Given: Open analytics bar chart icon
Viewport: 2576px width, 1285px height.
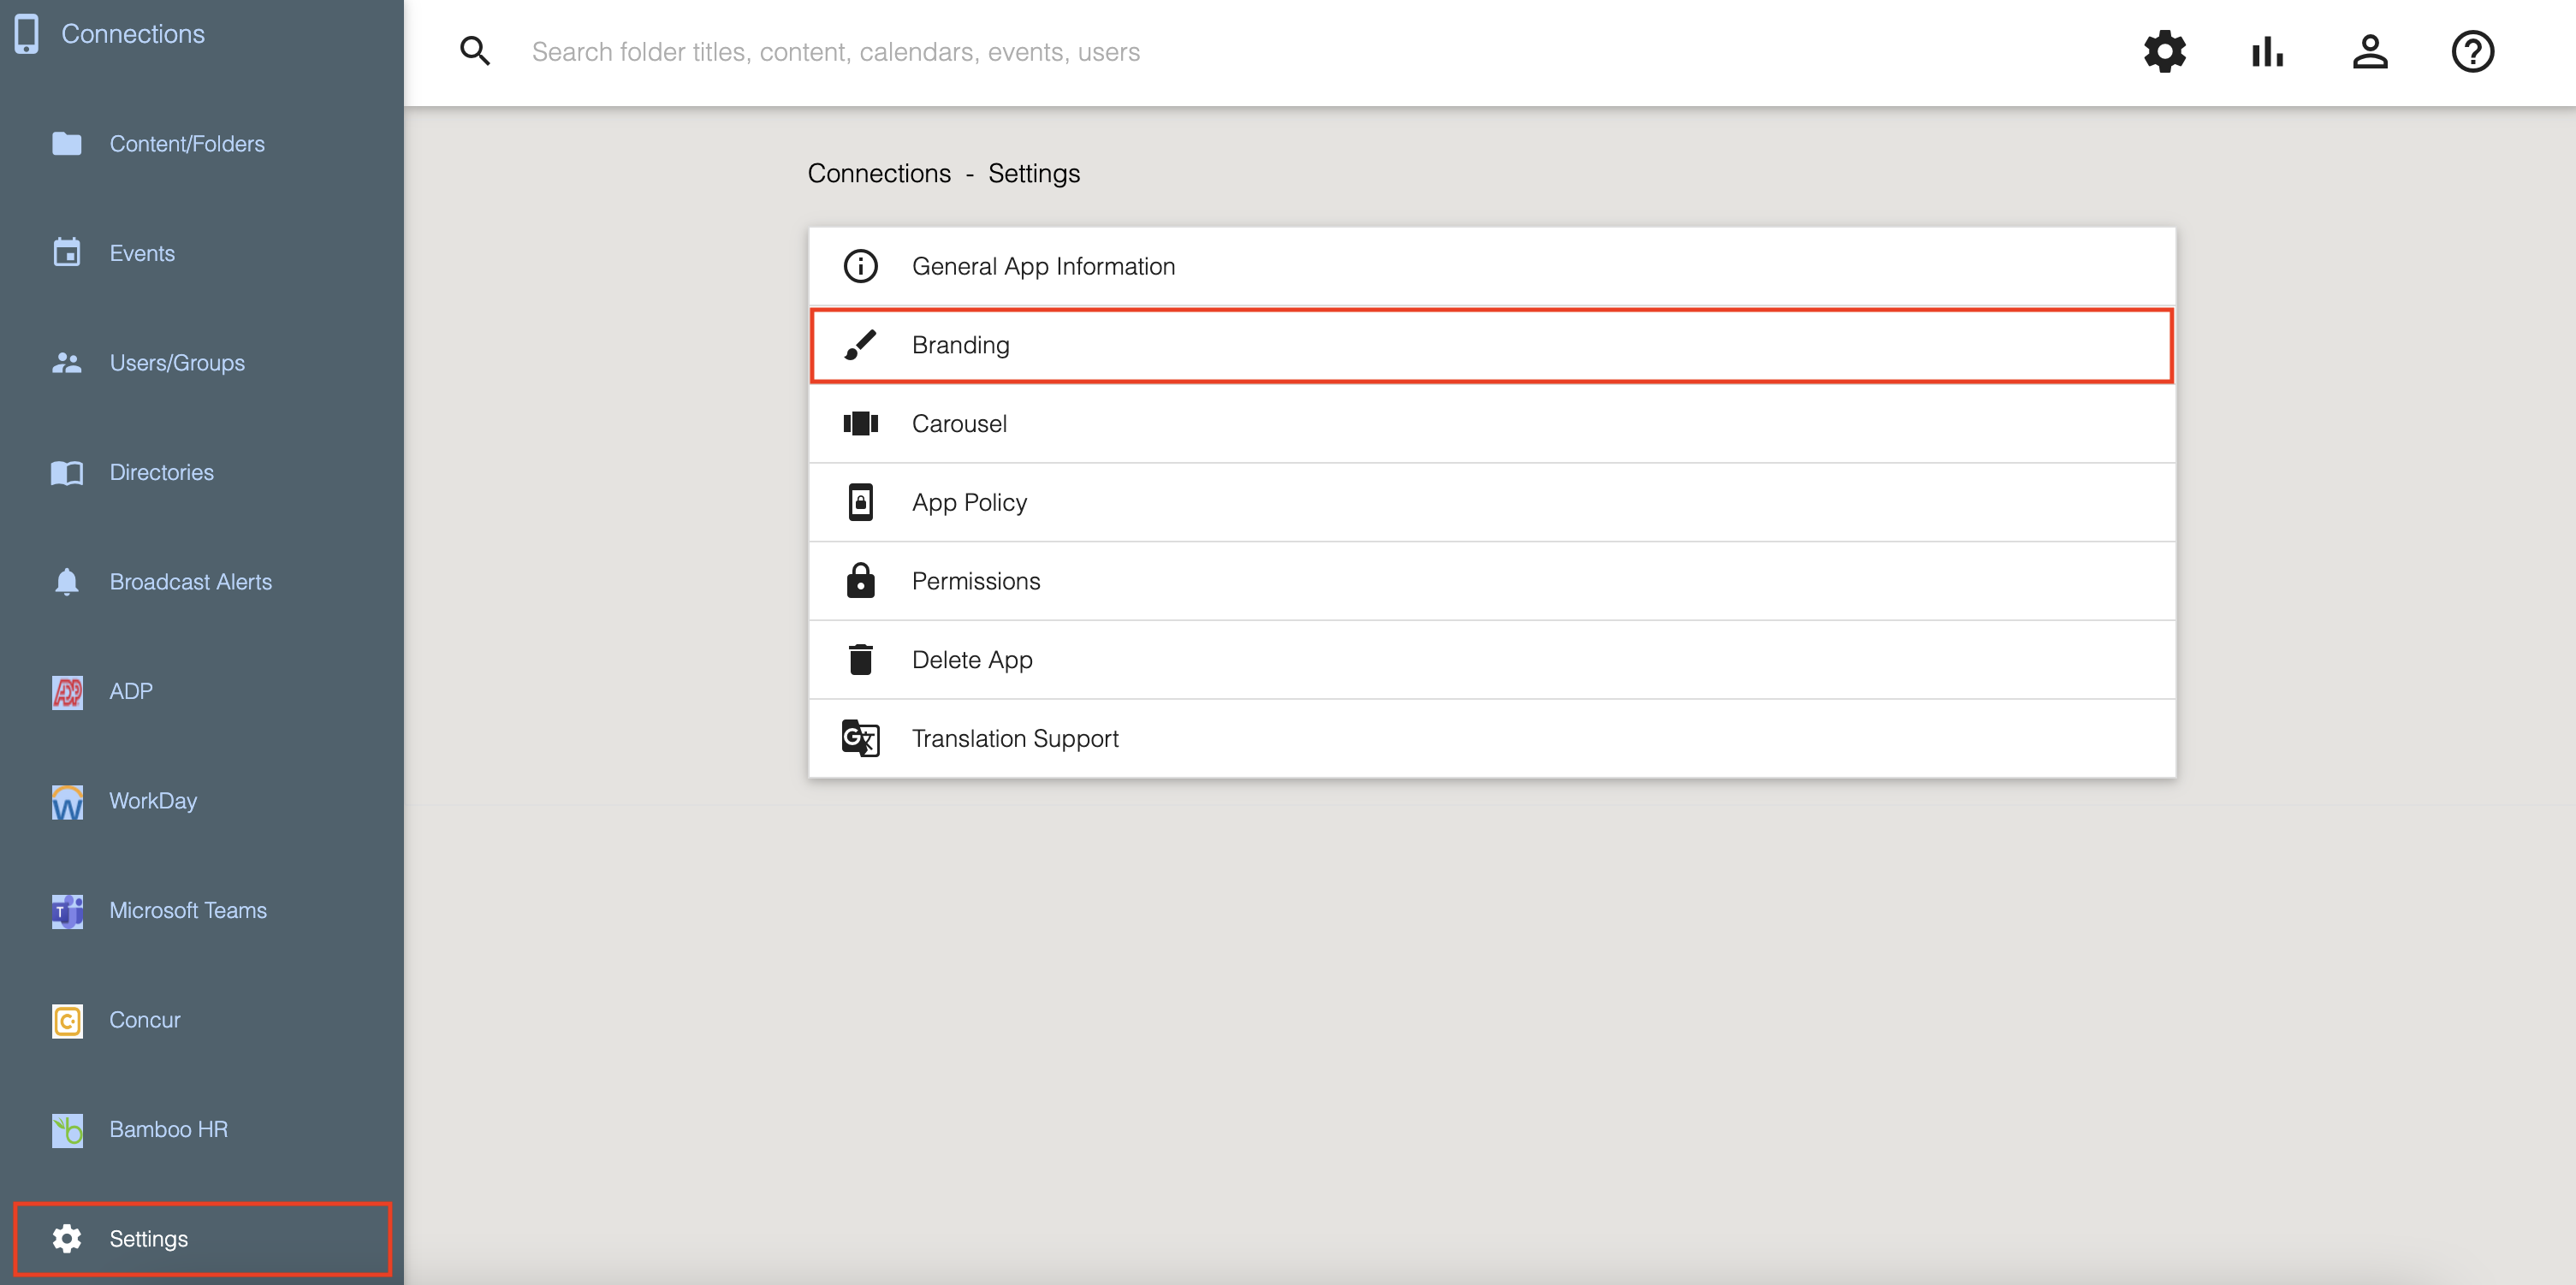Looking at the screenshot, I should (x=2267, y=51).
